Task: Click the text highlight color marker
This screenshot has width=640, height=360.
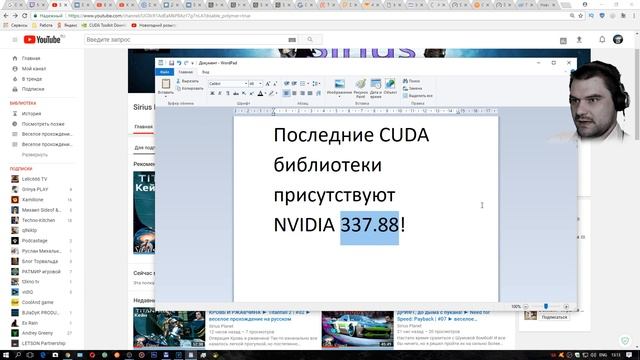Action: click(271, 93)
